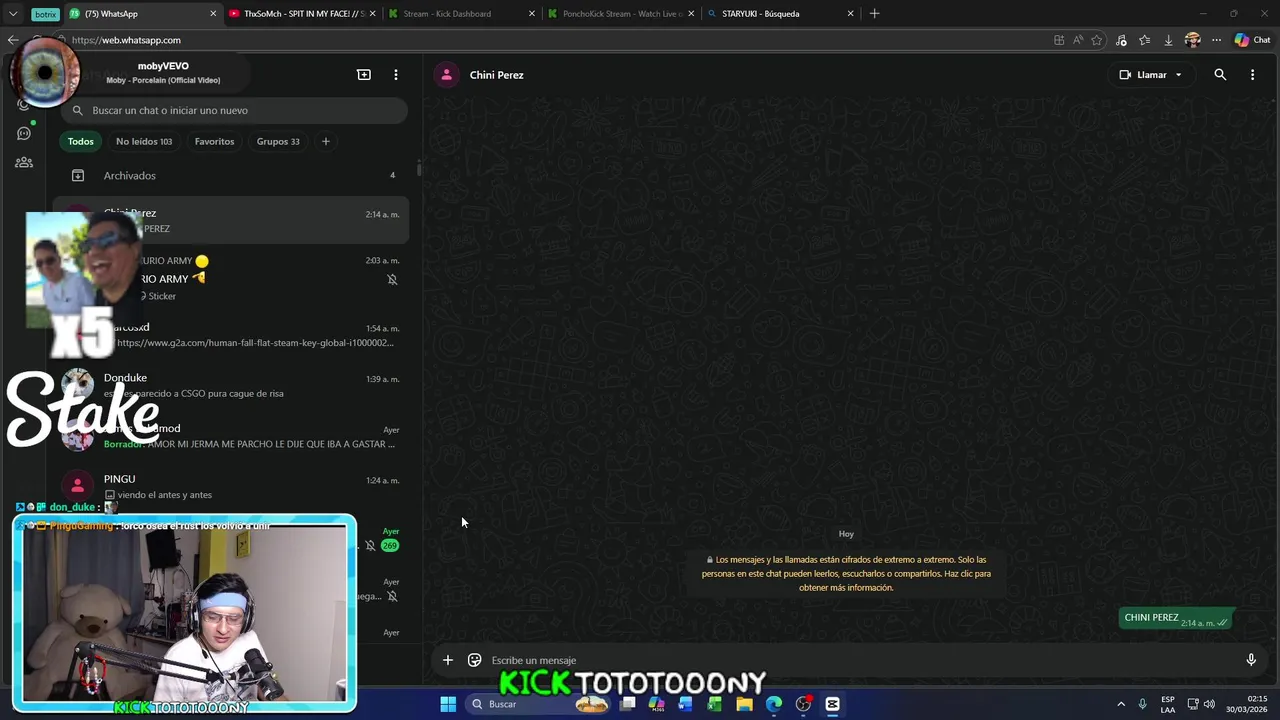Open the Chini Perez chat options menu
The height and width of the screenshot is (720, 1280).
point(1252,75)
